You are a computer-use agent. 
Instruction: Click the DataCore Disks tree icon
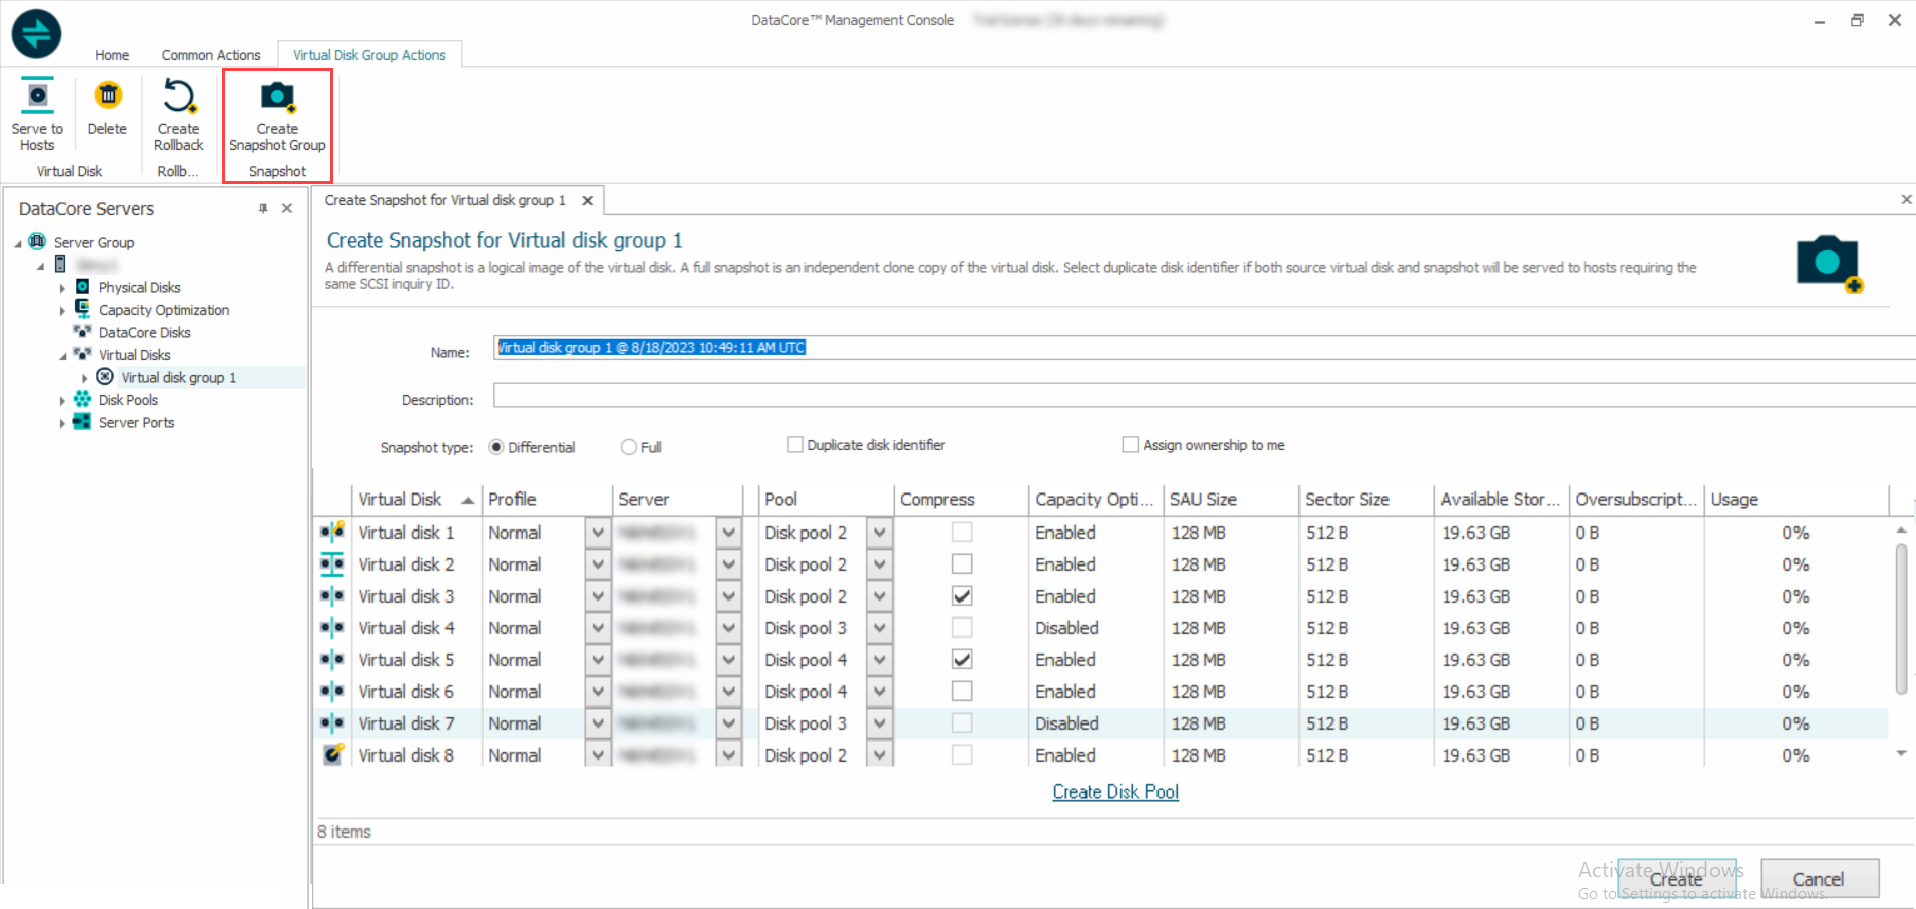coord(83,332)
